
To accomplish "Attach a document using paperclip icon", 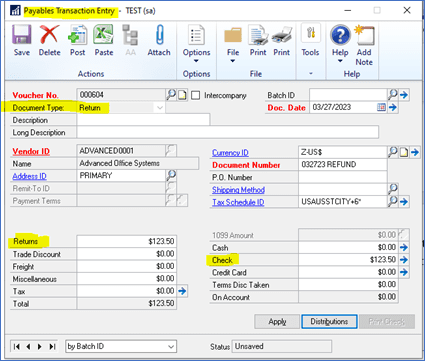I will [159, 35].
